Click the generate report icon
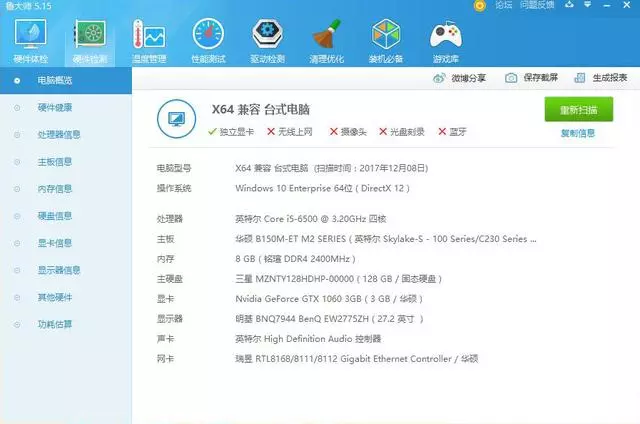 (580, 78)
